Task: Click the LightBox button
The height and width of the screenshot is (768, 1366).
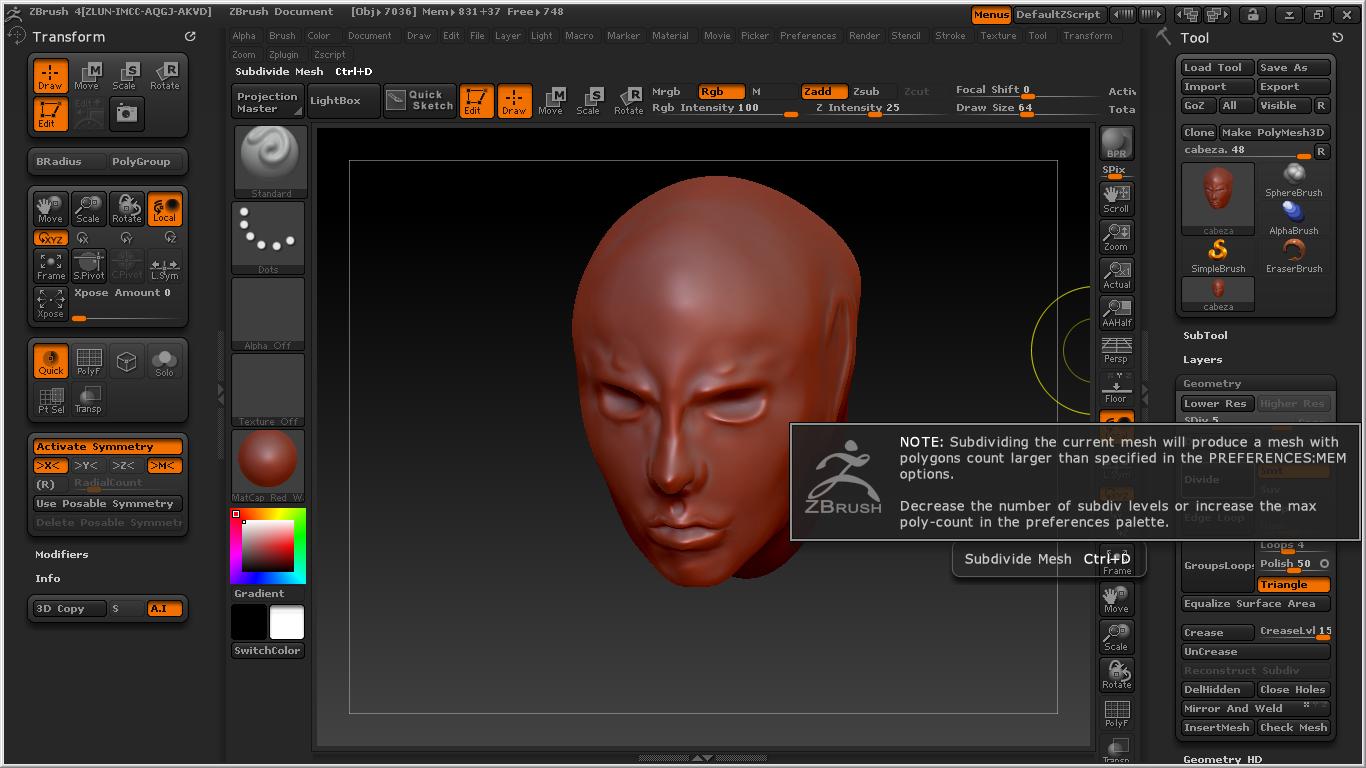Action: pos(343,101)
